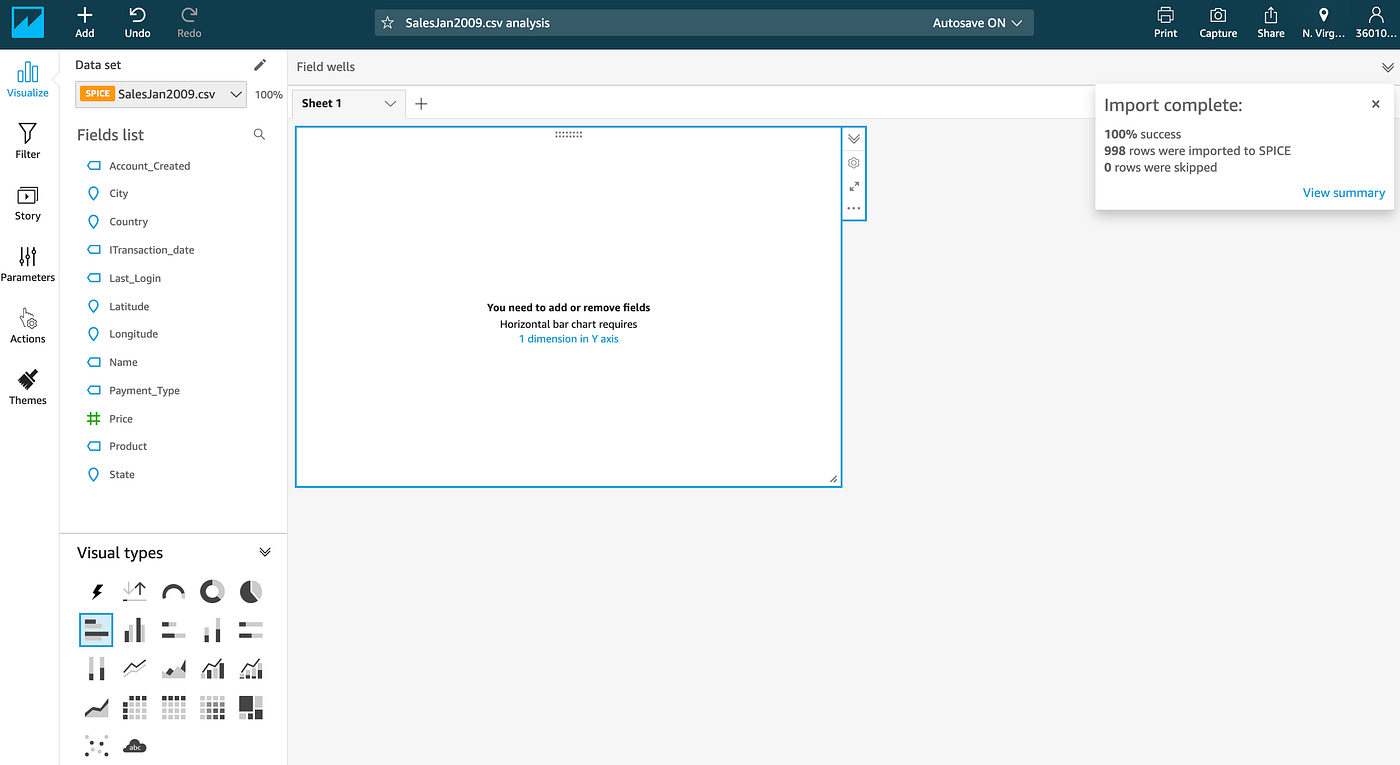Open the Parameters panel
This screenshot has height=765, width=1400.
(x=27, y=264)
